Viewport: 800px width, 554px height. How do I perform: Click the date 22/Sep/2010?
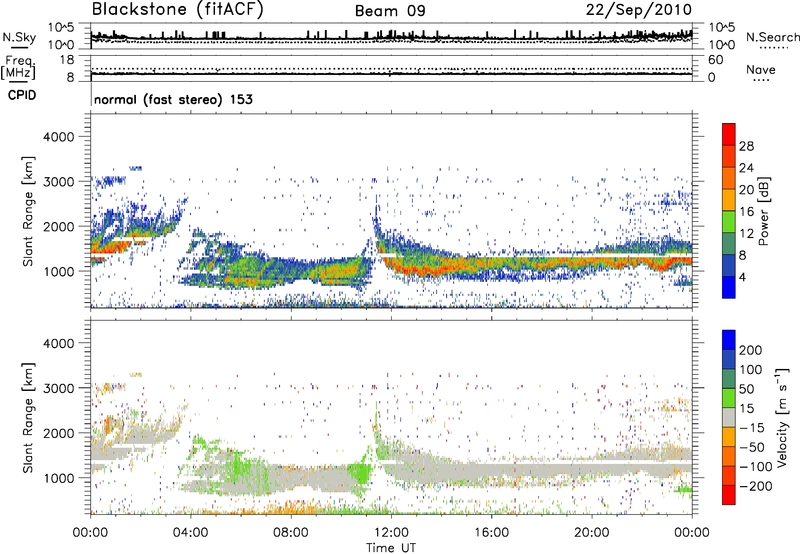point(639,10)
